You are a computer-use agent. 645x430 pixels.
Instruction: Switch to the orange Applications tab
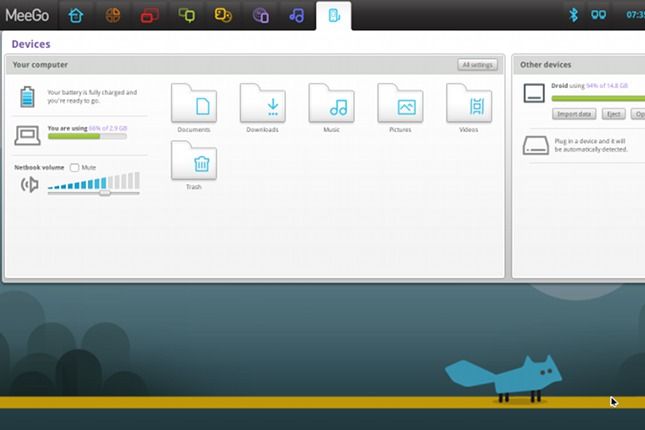click(x=113, y=15)
